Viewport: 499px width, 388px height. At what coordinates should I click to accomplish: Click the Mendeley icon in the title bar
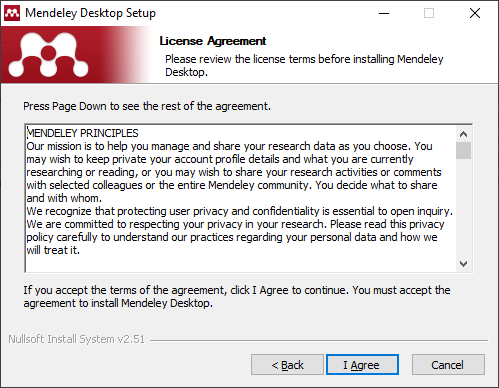click(x=12, y=13)
